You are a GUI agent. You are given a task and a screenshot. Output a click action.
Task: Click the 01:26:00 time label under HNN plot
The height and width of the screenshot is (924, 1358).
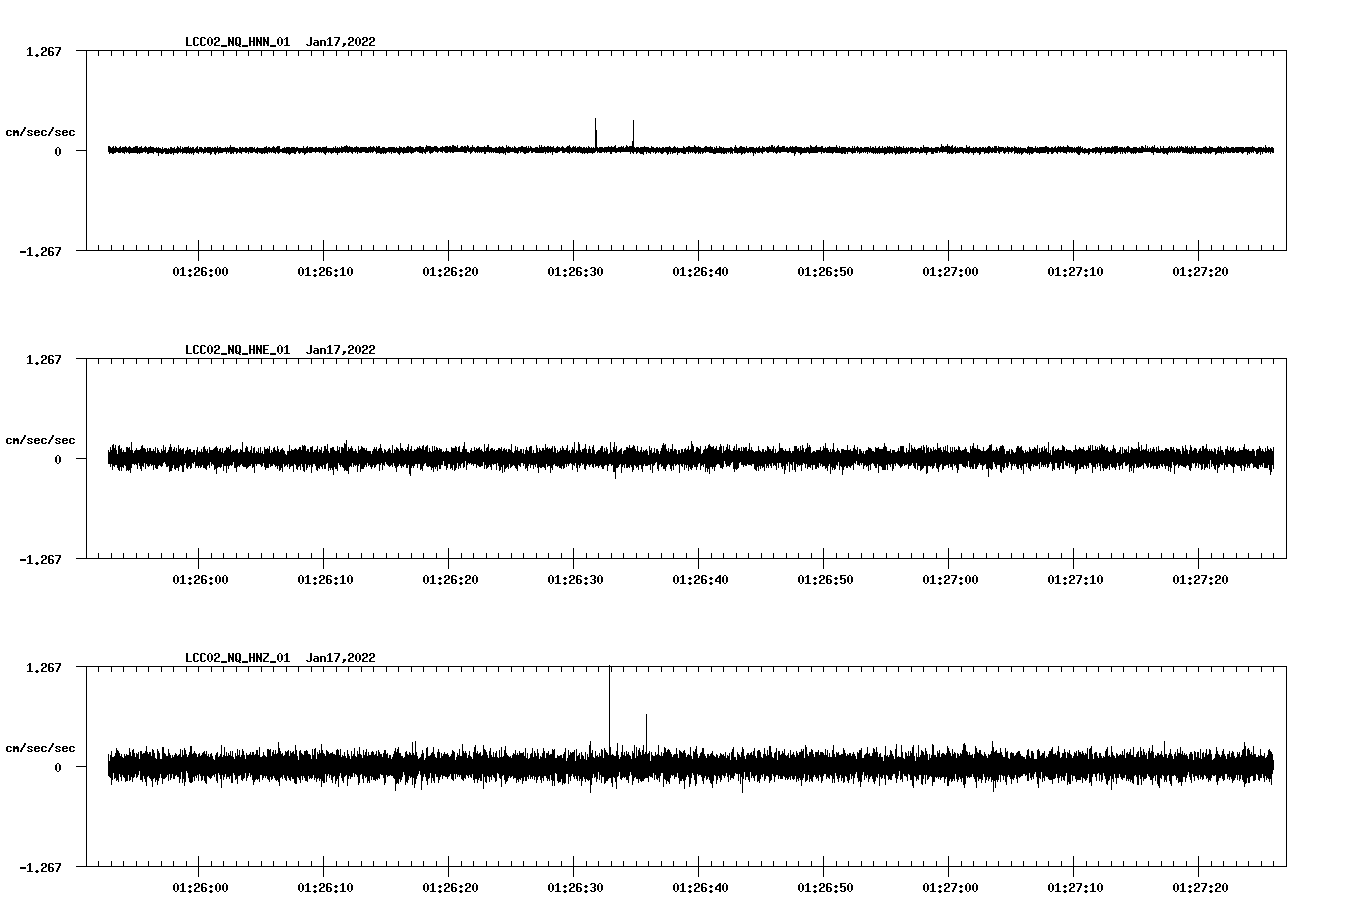click(200, 272)
